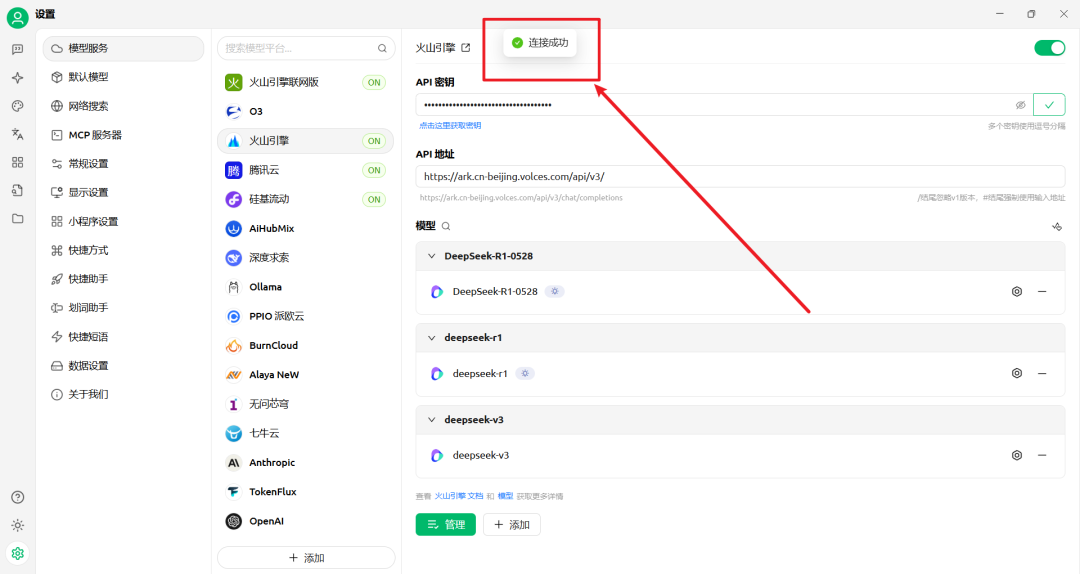Open 默认模型 settings section
1080x574 pixels.
123,77
